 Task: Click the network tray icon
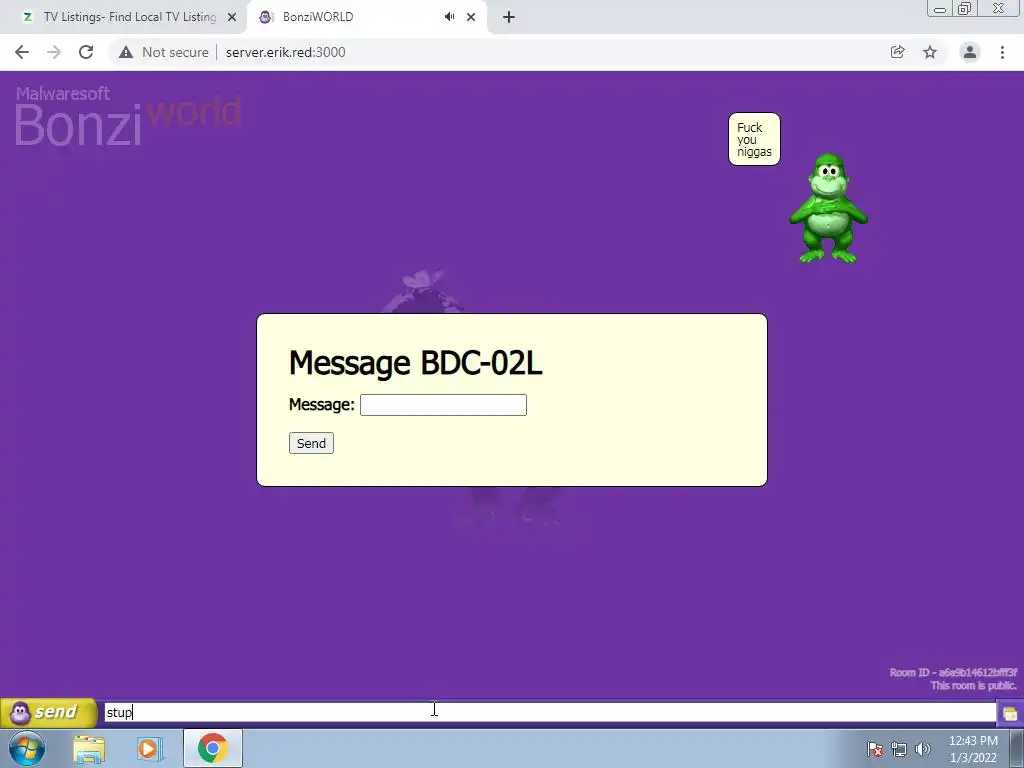tap(899, 749)
